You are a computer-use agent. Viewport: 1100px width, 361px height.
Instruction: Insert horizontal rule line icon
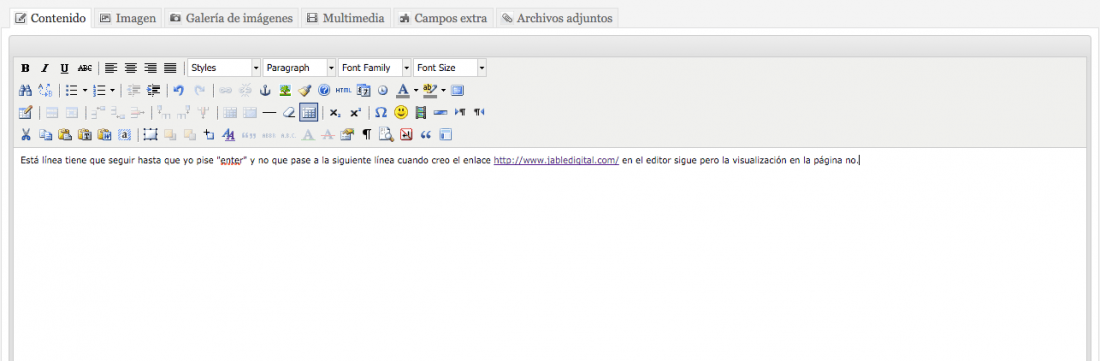(269, 112)
